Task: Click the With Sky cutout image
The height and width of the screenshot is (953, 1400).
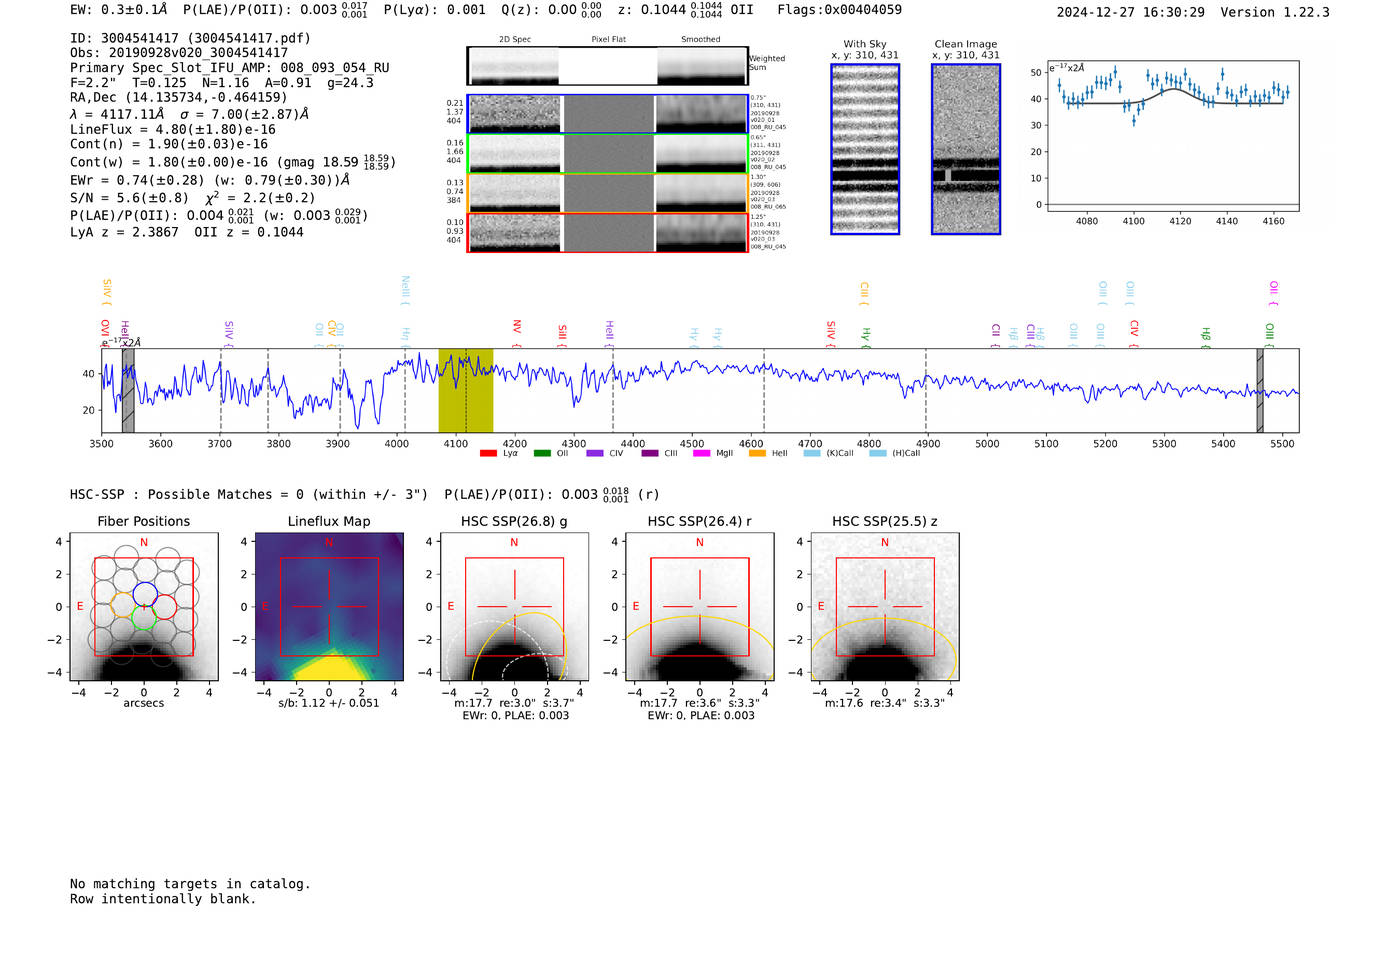Action: (x=865, y=149)
